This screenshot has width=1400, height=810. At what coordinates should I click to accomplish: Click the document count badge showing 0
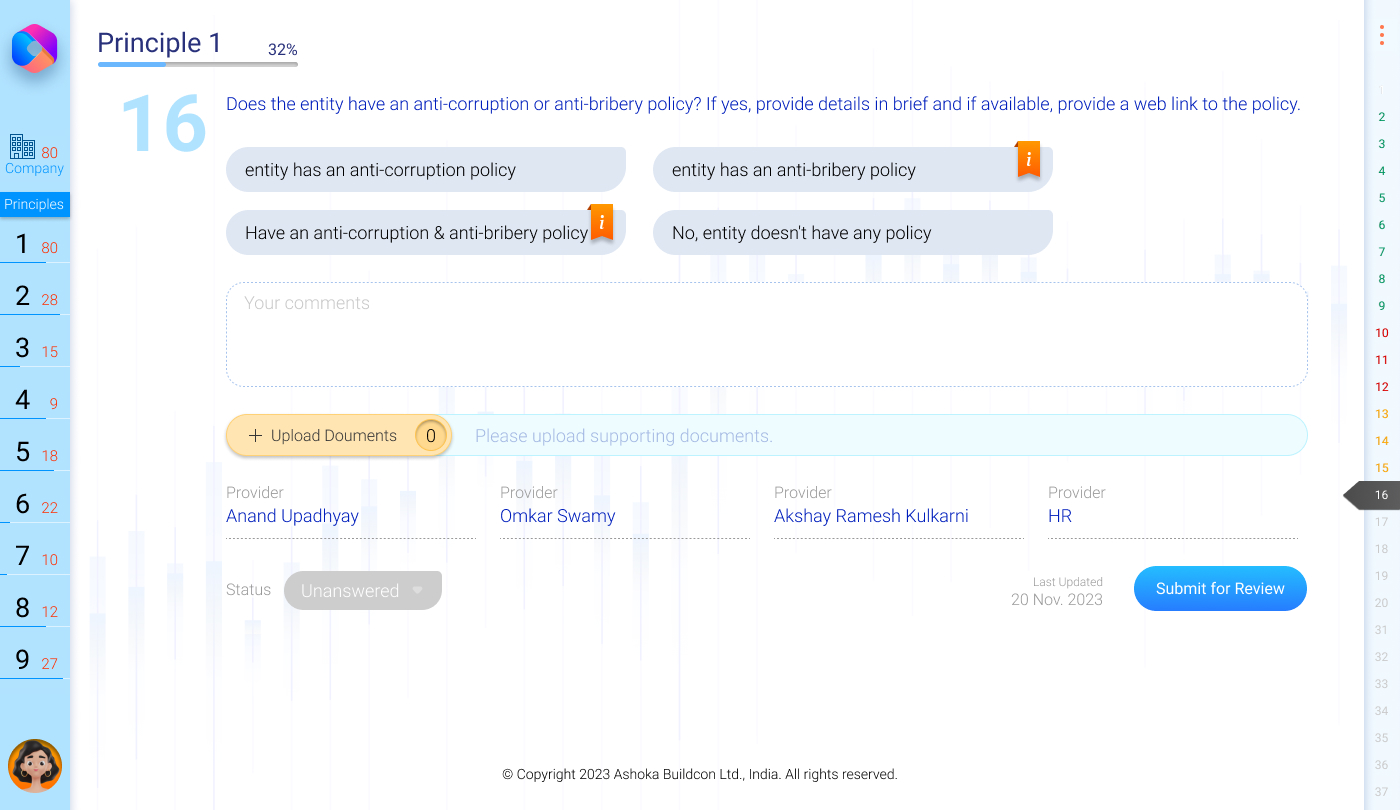click(x=431, y=436)
